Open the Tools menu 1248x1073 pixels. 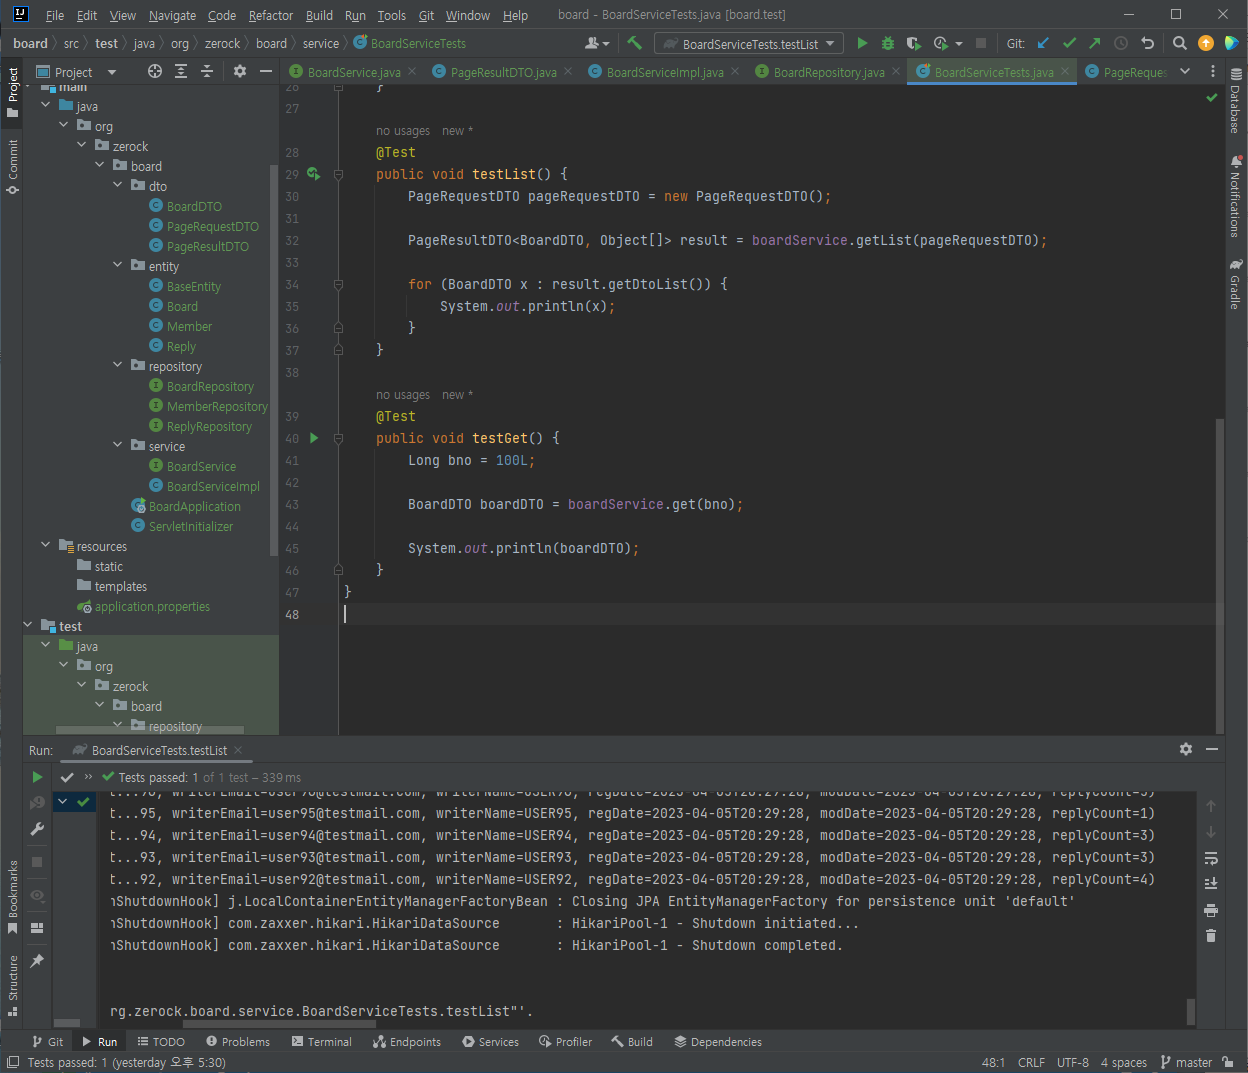click(391, 15)
